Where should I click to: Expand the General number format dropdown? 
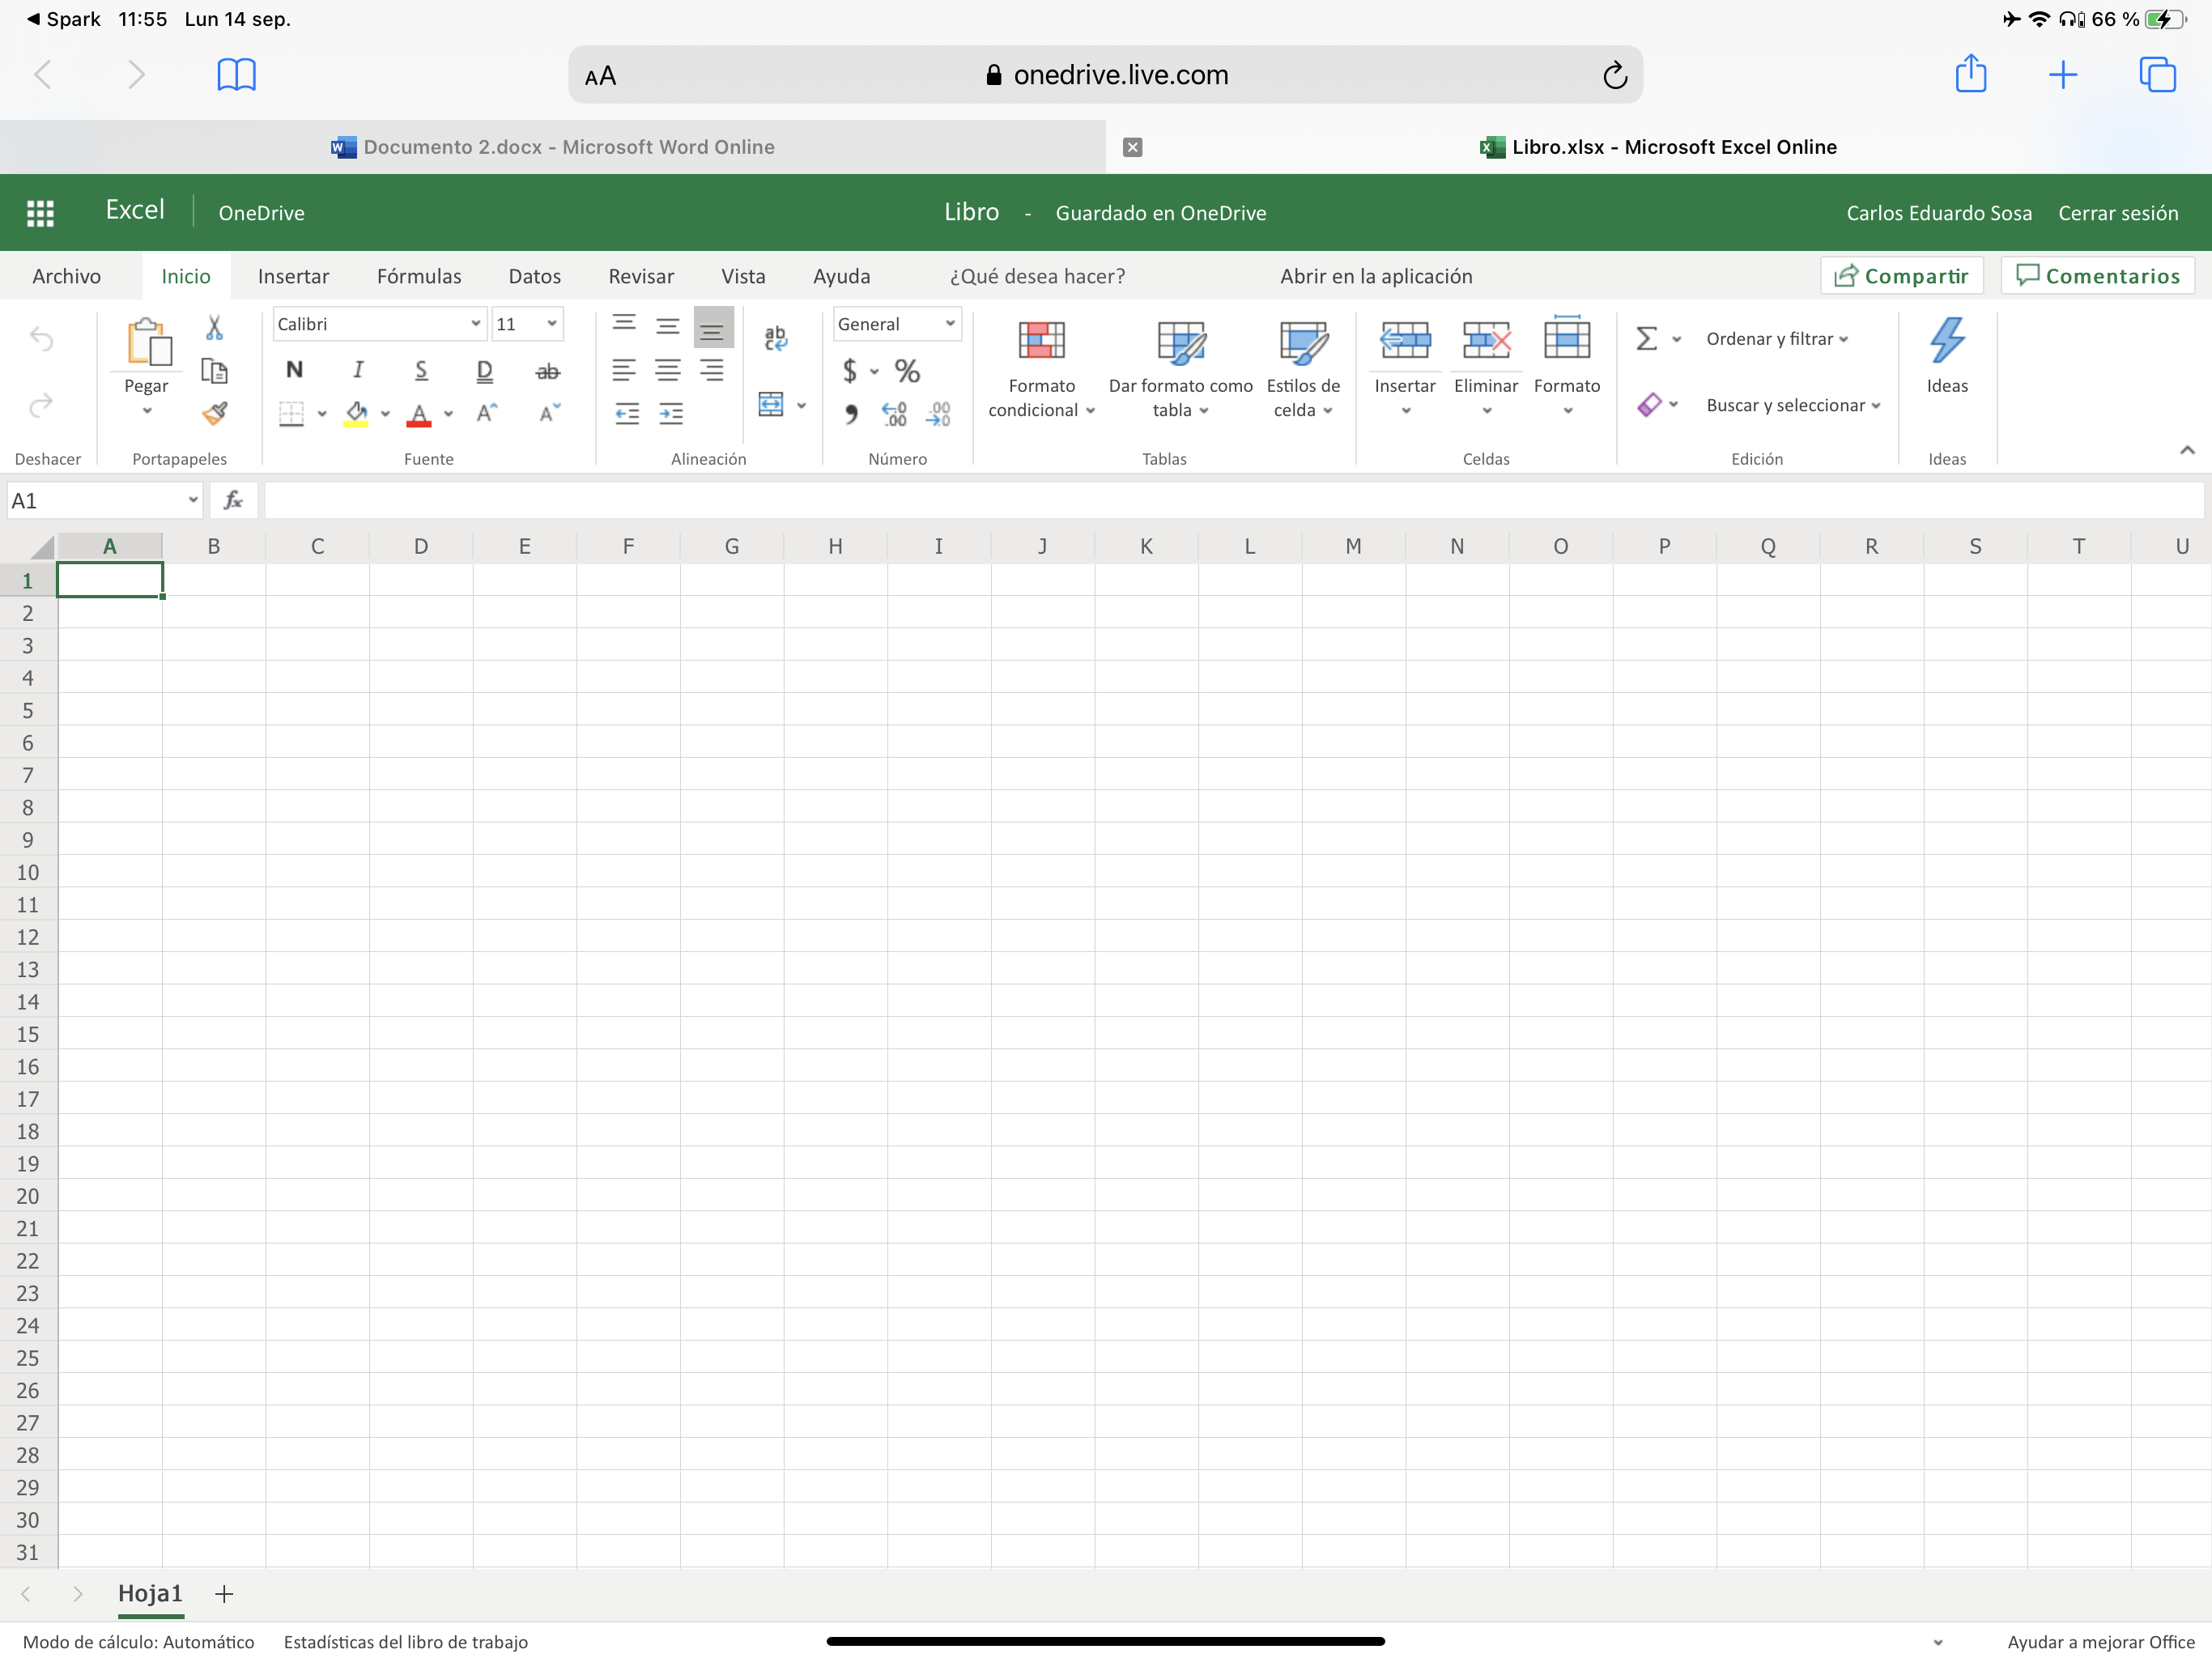point(949,324)
